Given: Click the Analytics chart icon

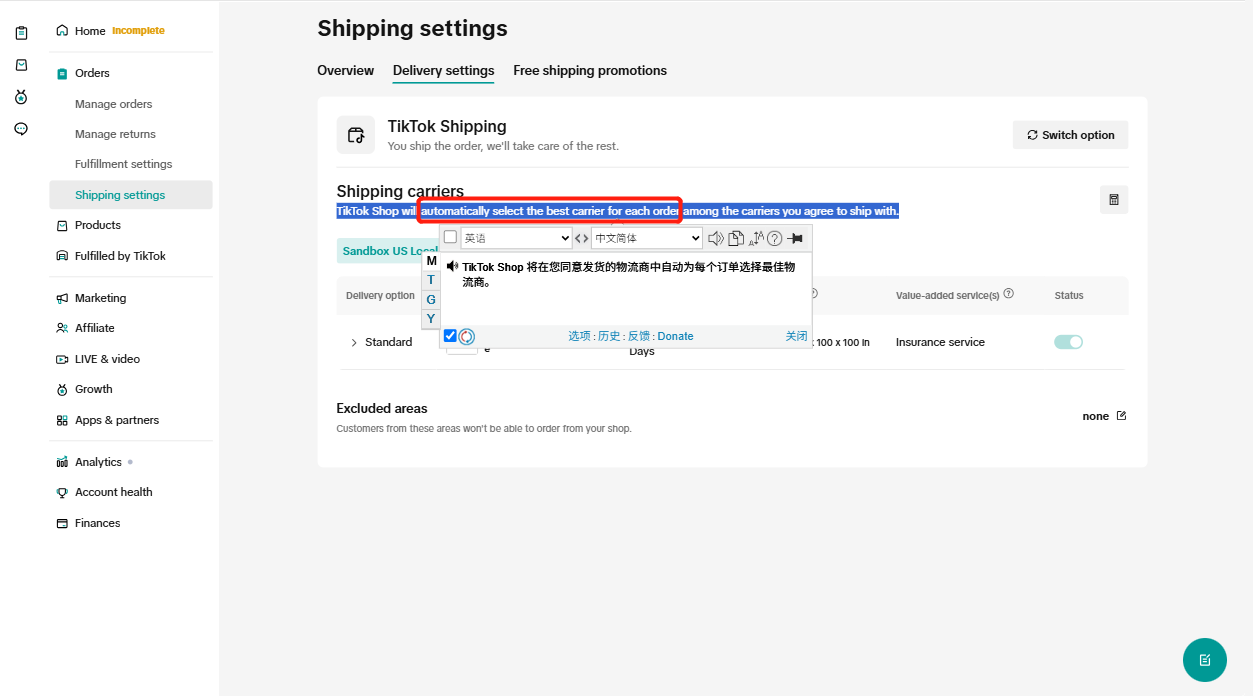Looking at the screenshot, I should pos(62,462).
